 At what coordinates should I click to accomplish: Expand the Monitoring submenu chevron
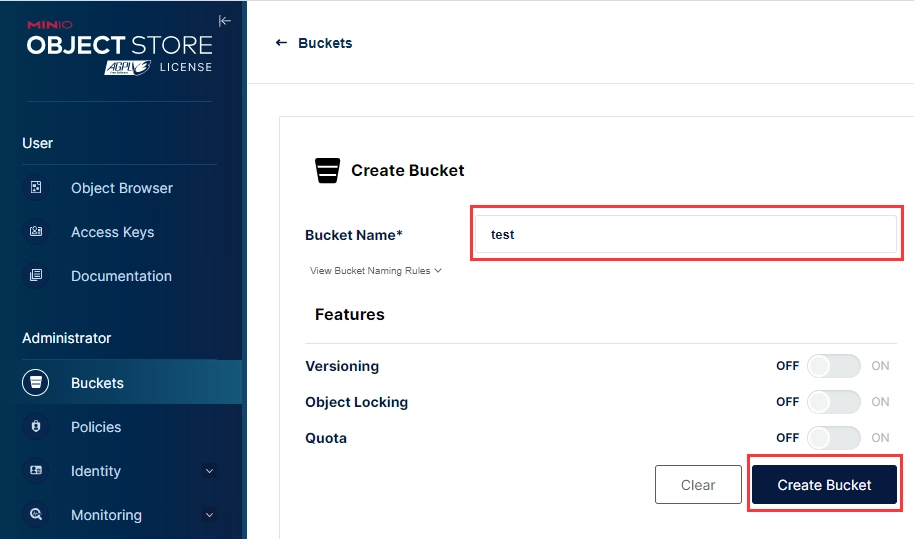(209, 515)
